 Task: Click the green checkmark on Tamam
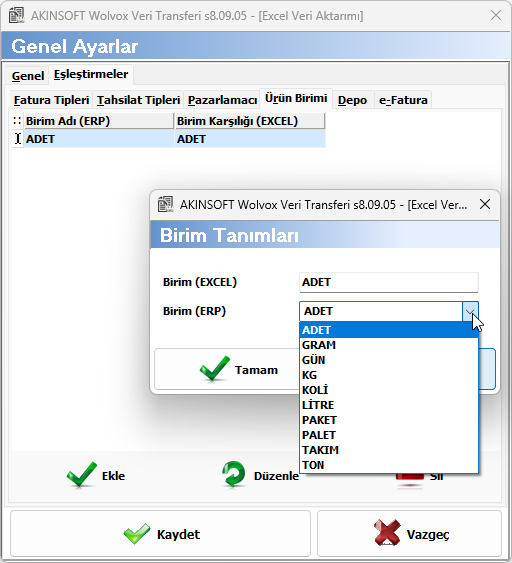tap(215, 368)
